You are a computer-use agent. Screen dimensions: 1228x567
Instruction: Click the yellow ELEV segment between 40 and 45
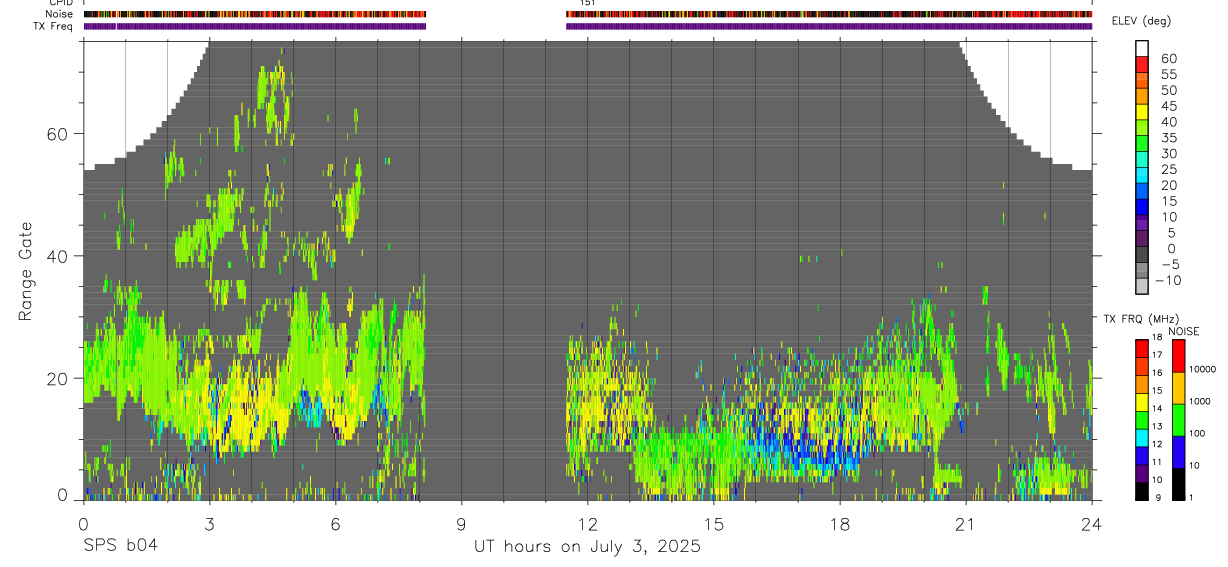pos(1142,112)
